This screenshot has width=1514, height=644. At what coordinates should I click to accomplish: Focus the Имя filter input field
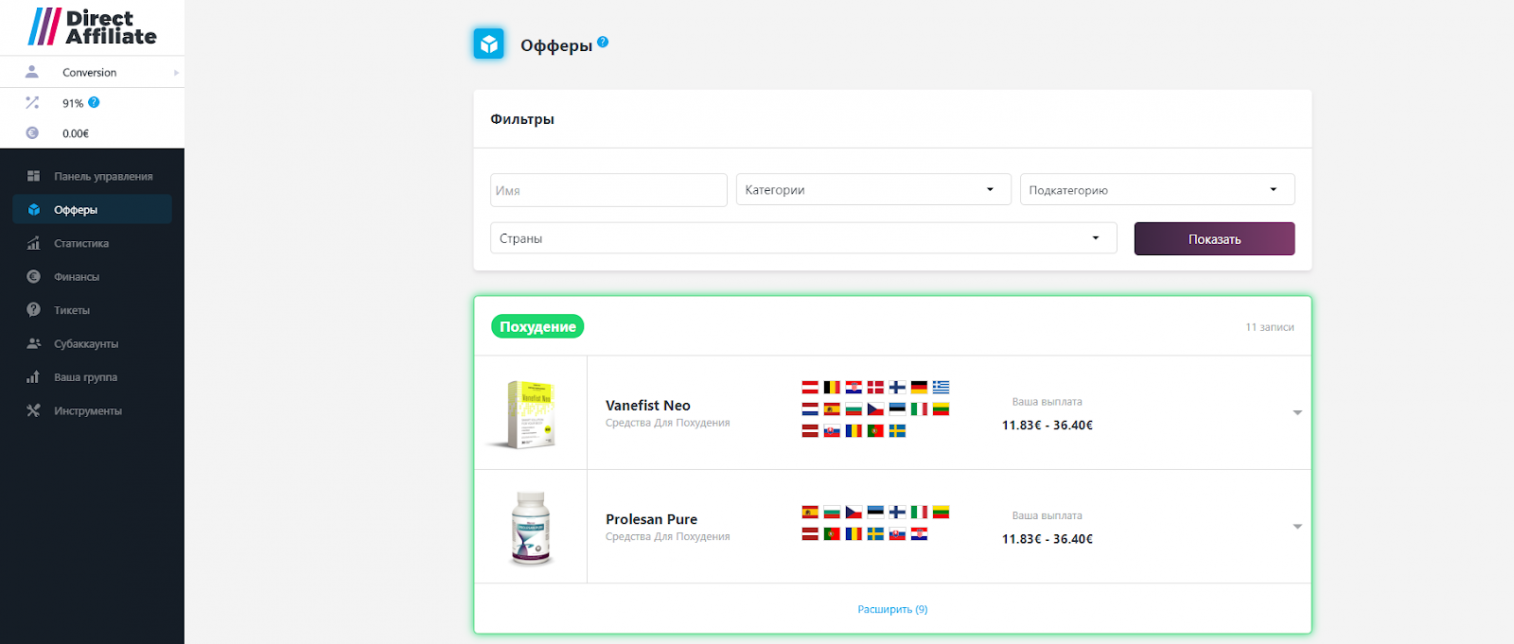(608, 190)
